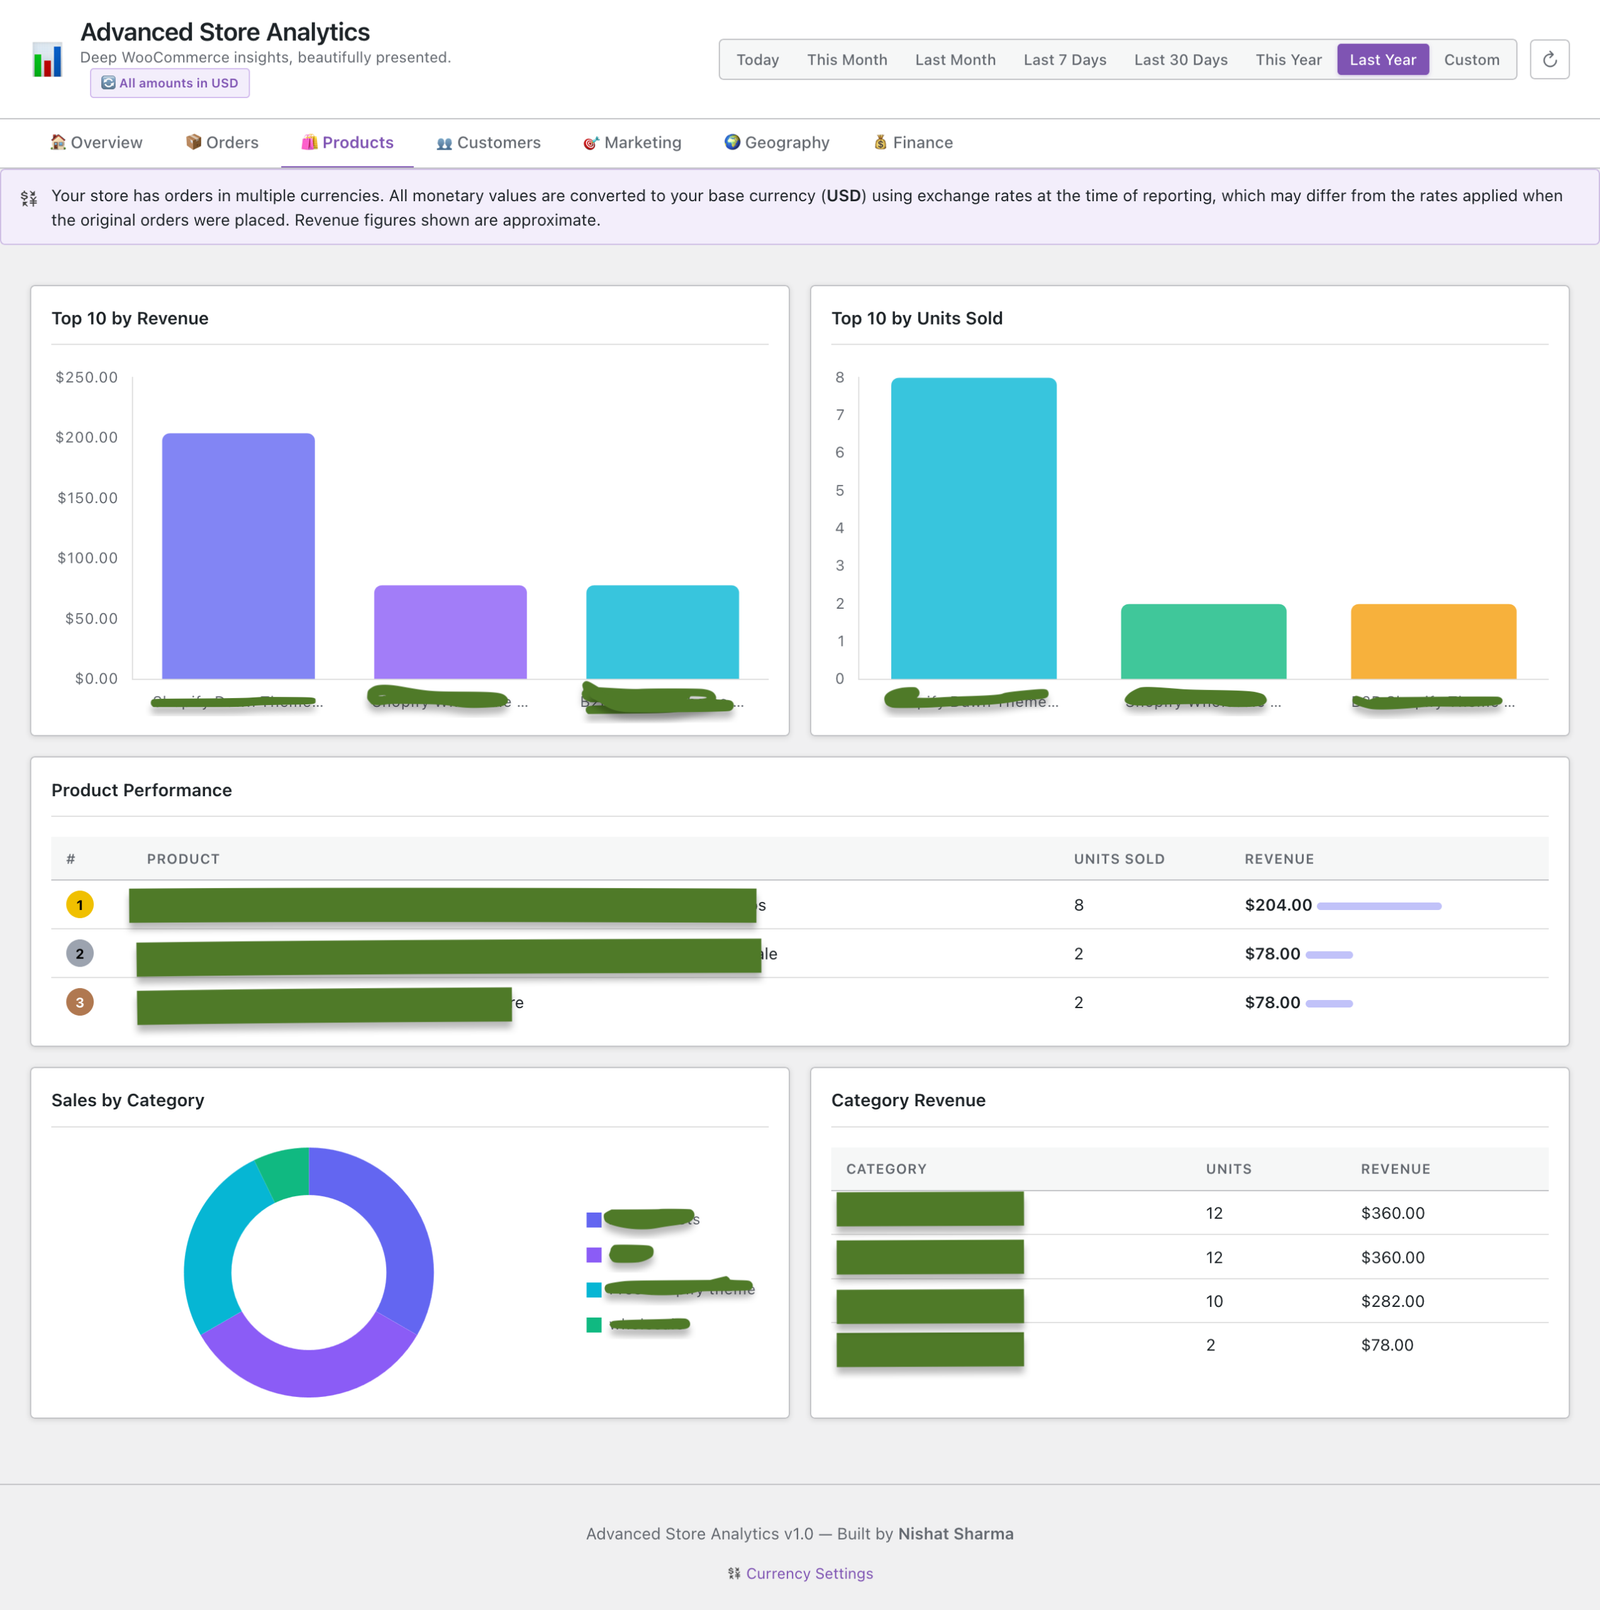Screen dimensions: 1600x1610
Task: Click the grey rank 2 badge
Action: (x=80, y=954)
